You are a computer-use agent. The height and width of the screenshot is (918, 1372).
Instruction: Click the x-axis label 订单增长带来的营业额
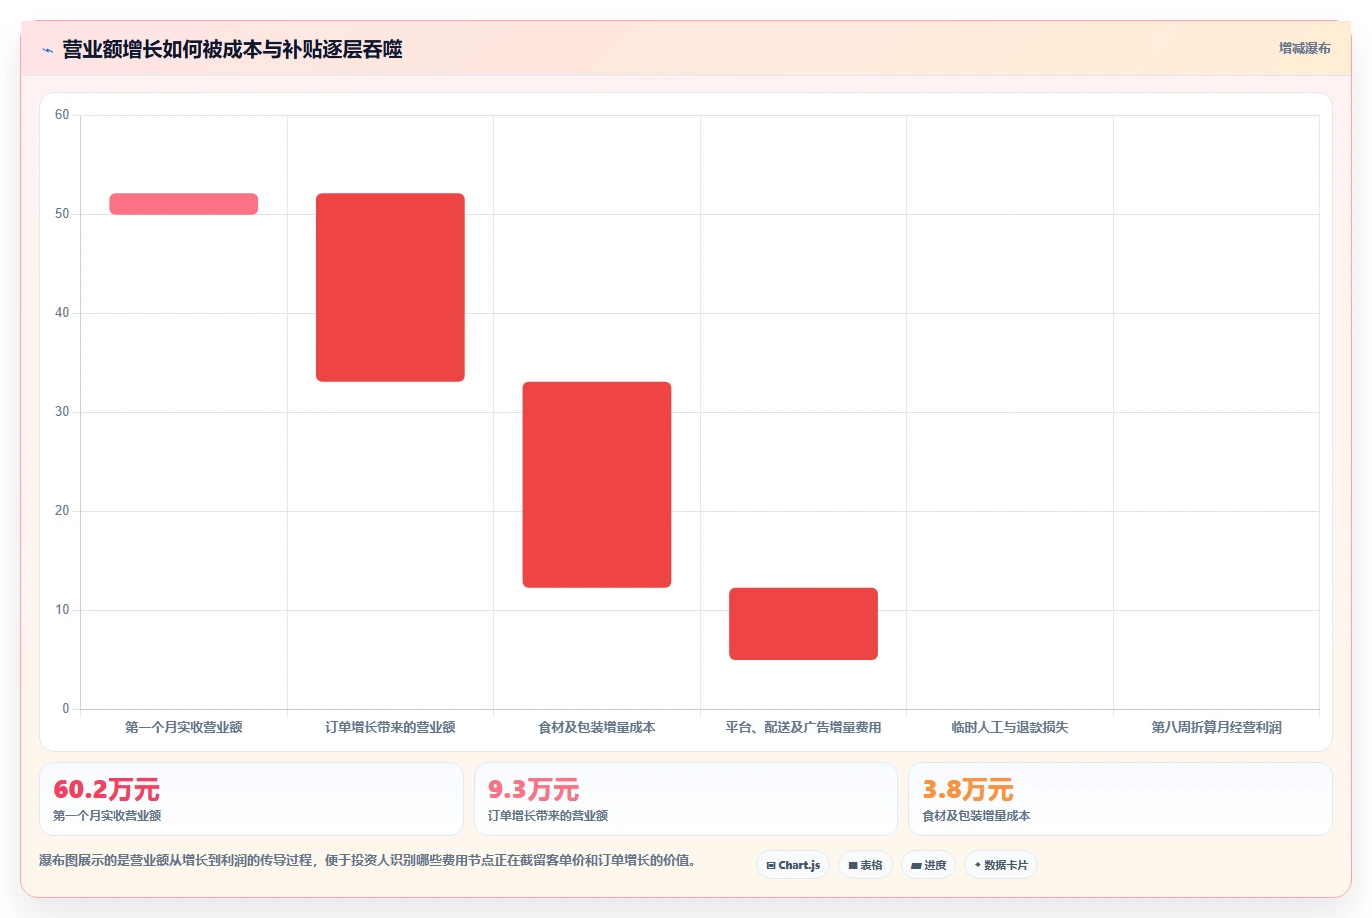(390, 727)
